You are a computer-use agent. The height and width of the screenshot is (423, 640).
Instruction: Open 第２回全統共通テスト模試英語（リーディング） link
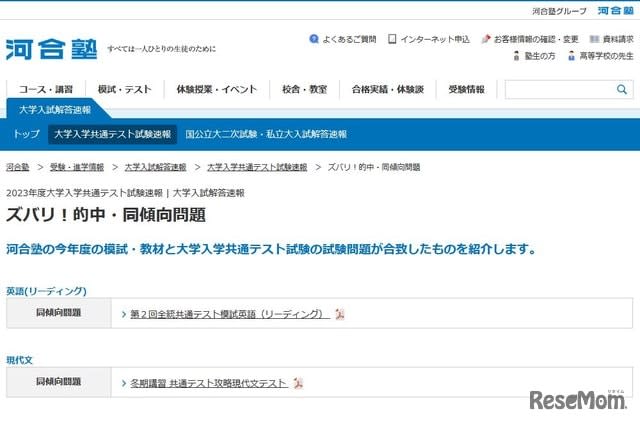pos(230,314)
